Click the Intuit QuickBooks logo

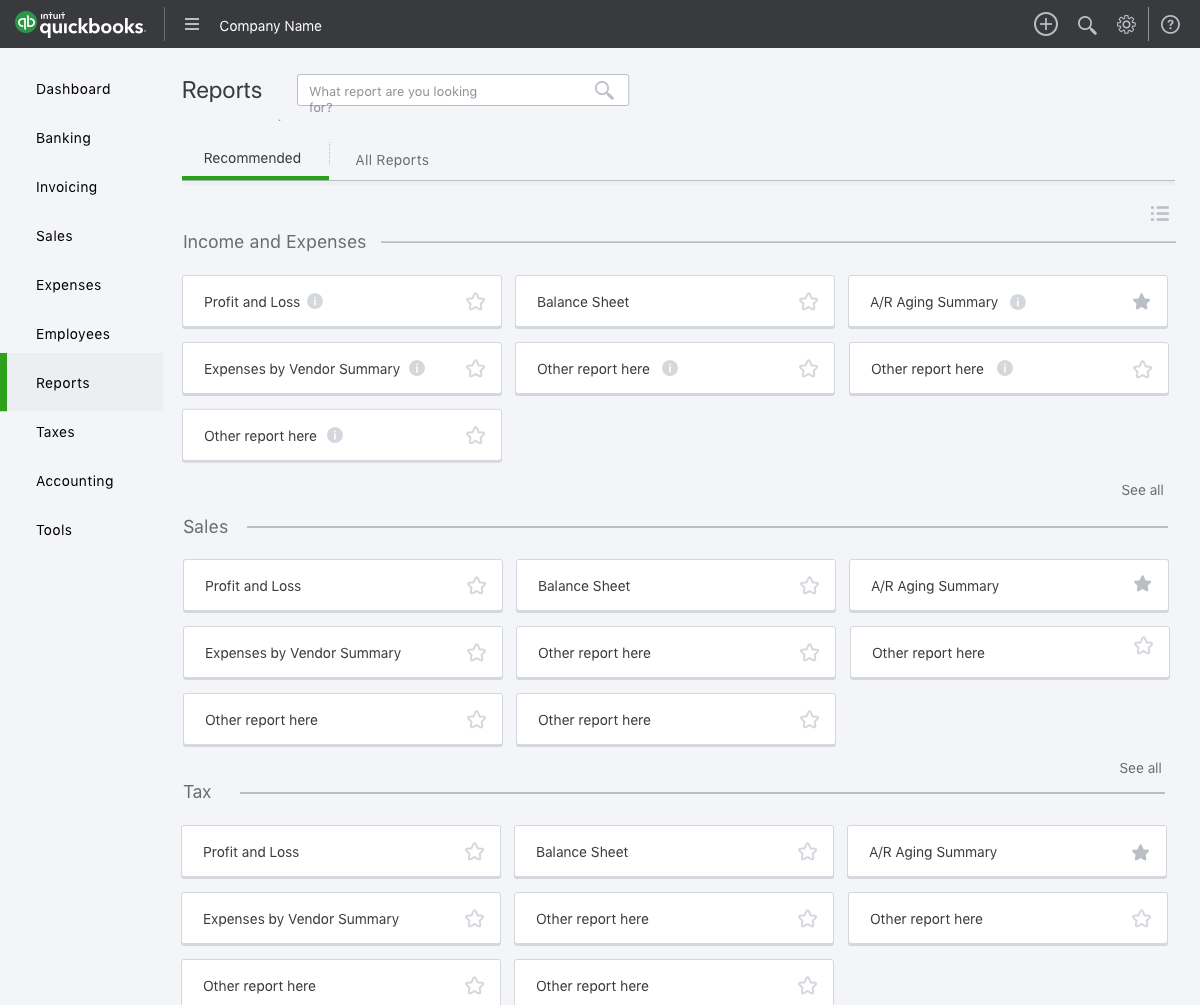[80, 24]
